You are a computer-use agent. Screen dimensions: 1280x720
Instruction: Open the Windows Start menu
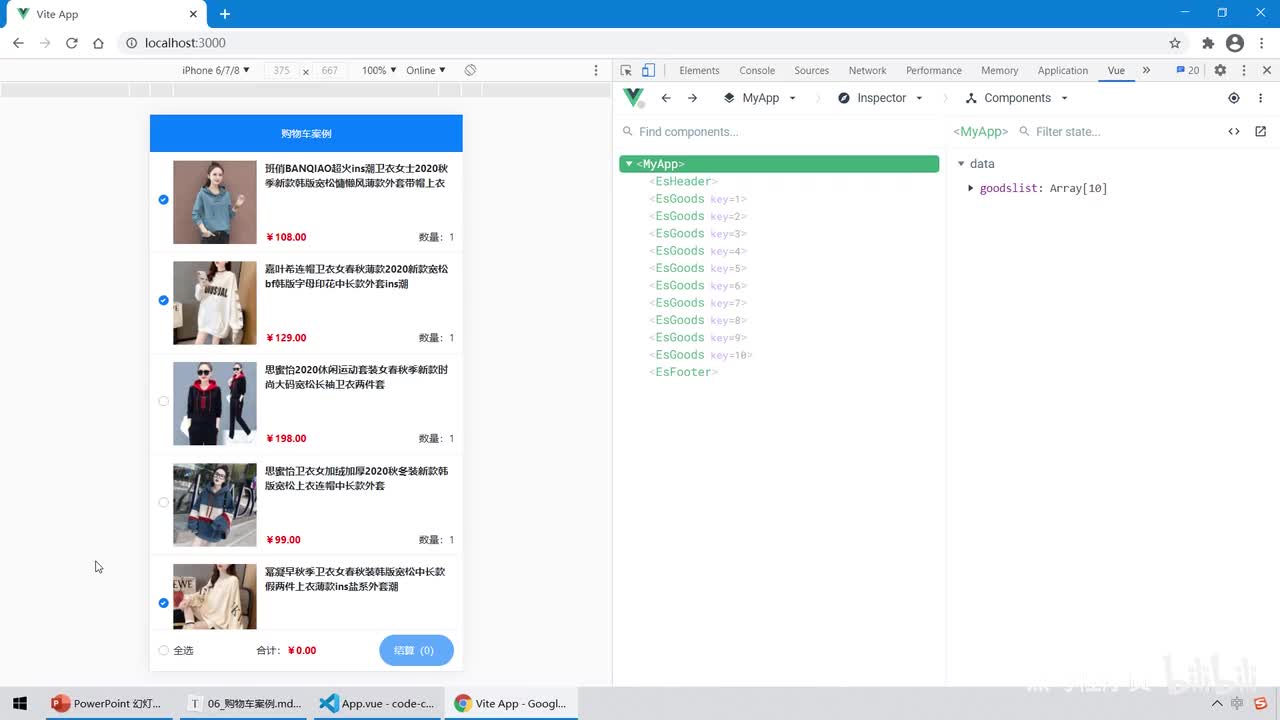coord(19,703)
